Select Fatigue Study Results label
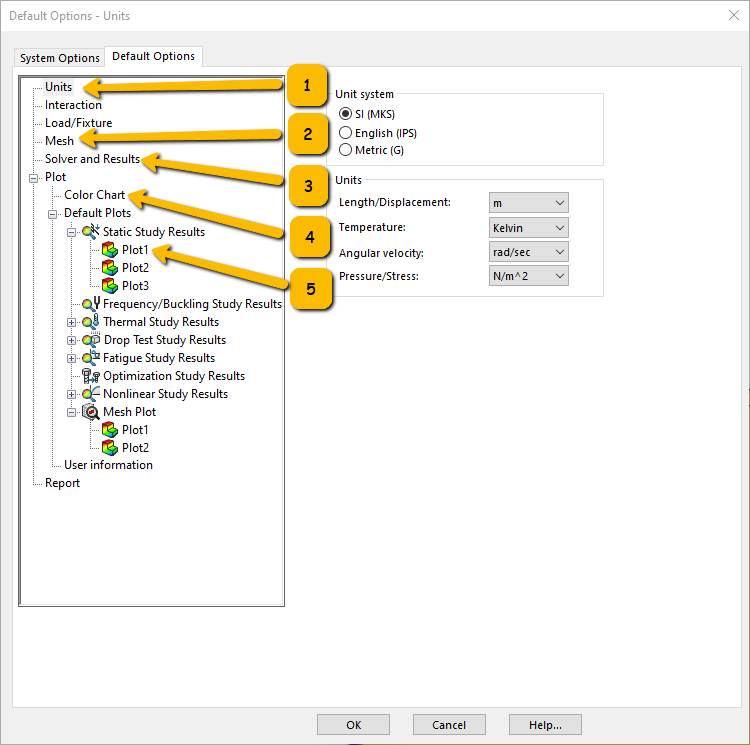 [x=159, y=358]
